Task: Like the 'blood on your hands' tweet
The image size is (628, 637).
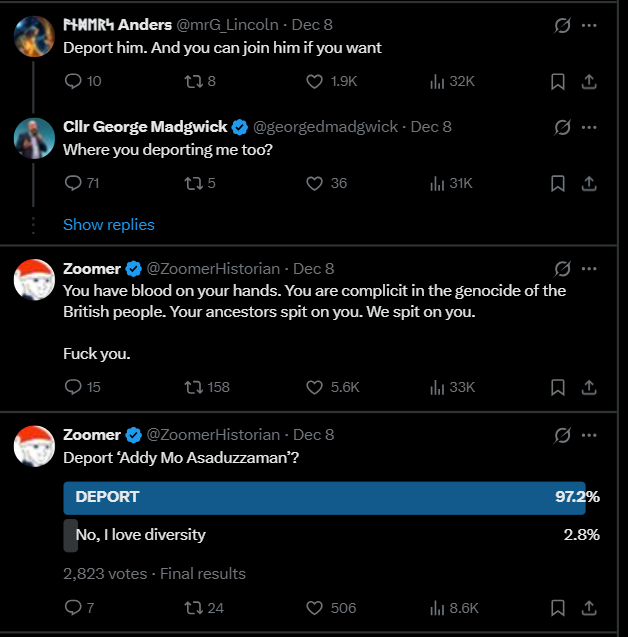Action: (314, 387)
